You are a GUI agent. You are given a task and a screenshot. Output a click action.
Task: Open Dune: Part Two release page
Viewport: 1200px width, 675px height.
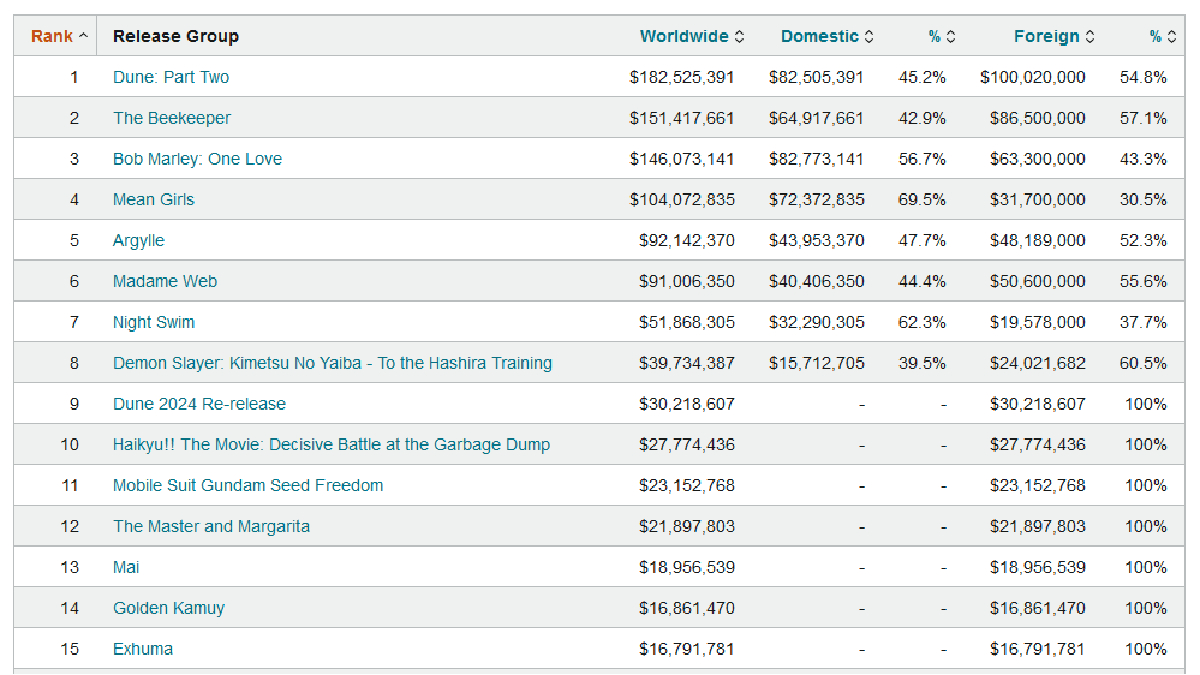point(170,76)
